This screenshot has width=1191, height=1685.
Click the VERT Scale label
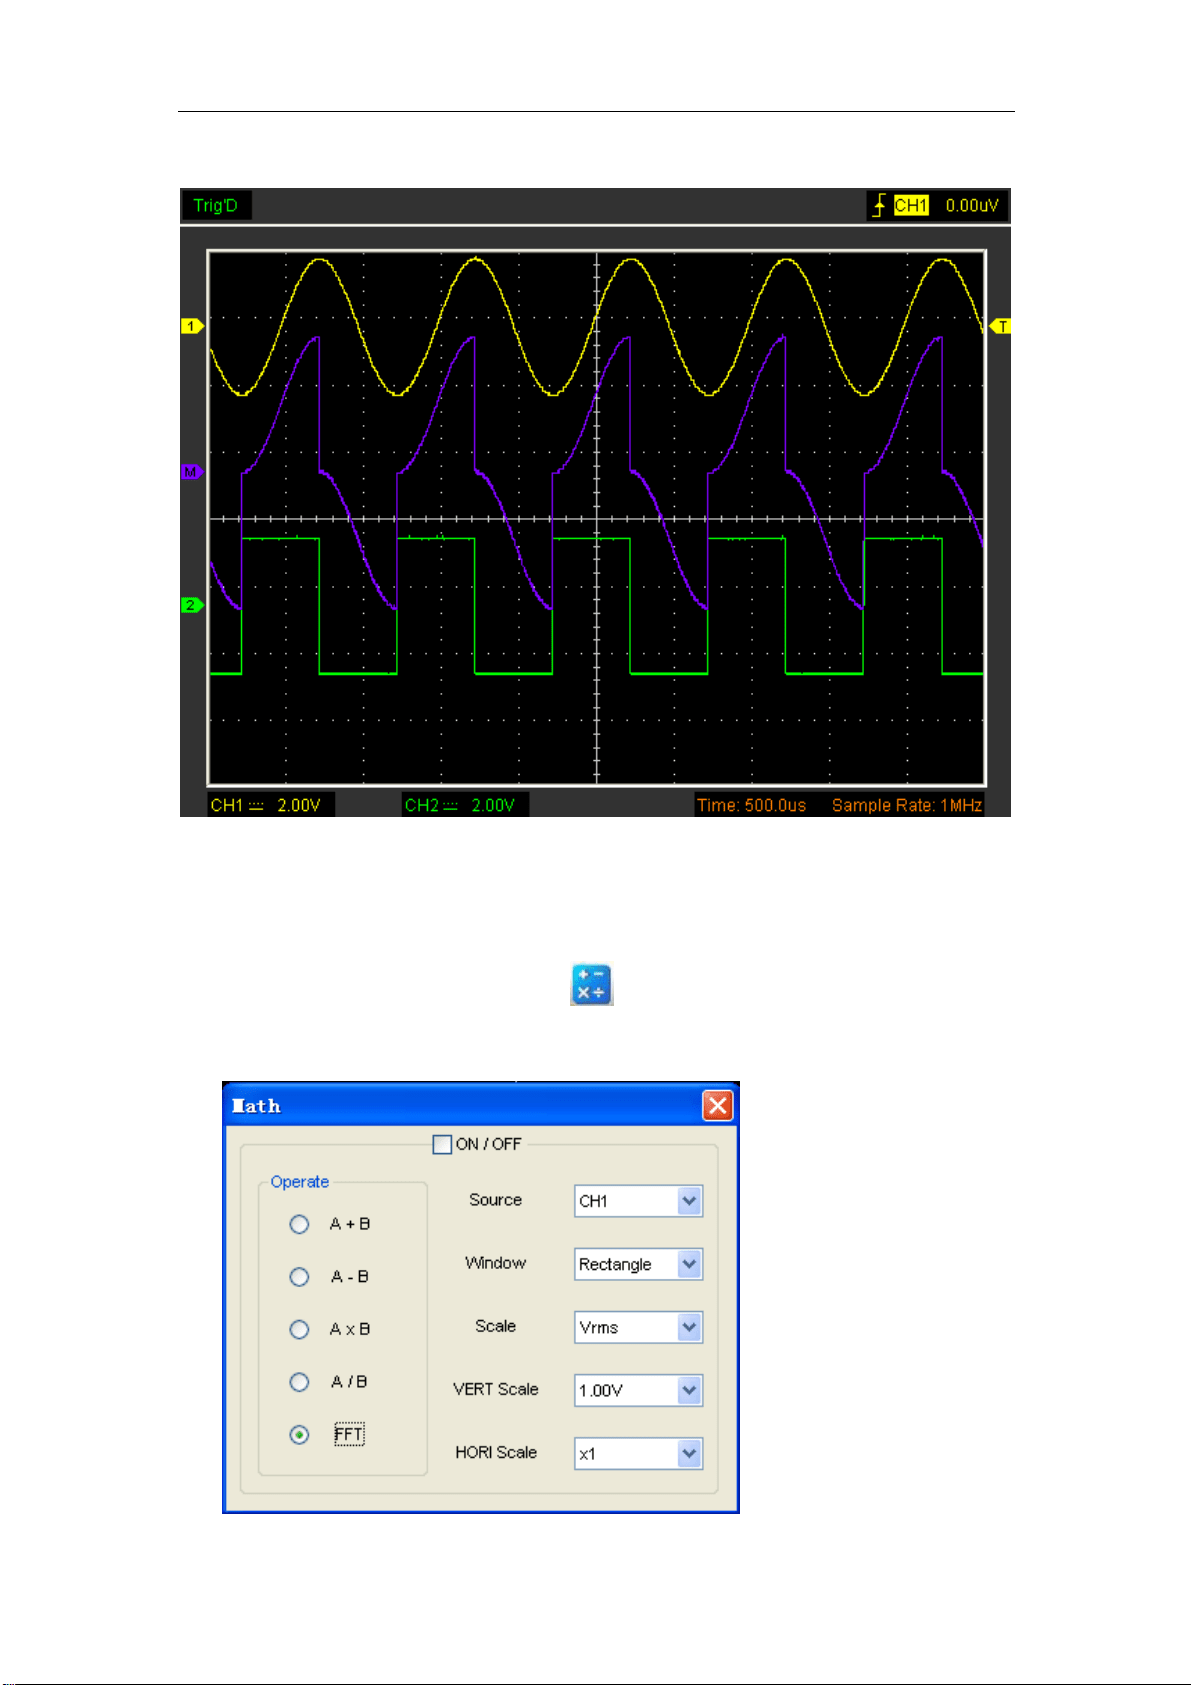click(496, 1389)
